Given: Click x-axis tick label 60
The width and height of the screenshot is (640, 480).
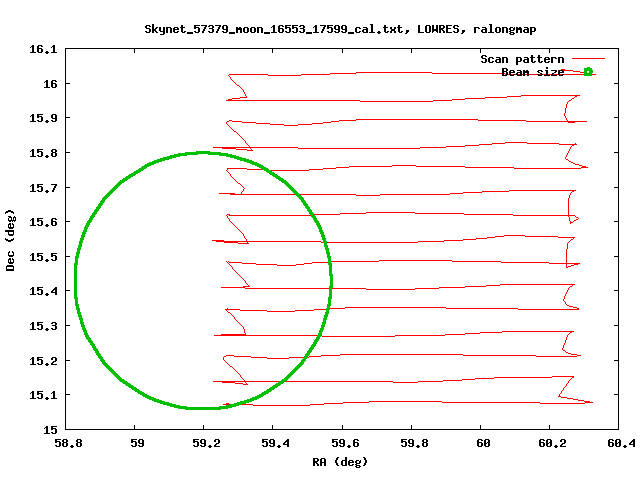Looking at the screenshot, I should (483, 443).
